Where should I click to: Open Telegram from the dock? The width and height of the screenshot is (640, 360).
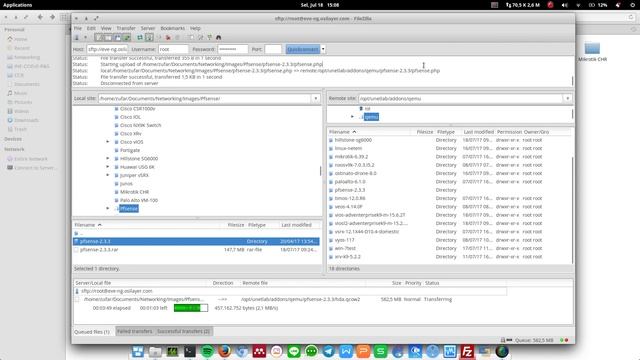(329, 351)
